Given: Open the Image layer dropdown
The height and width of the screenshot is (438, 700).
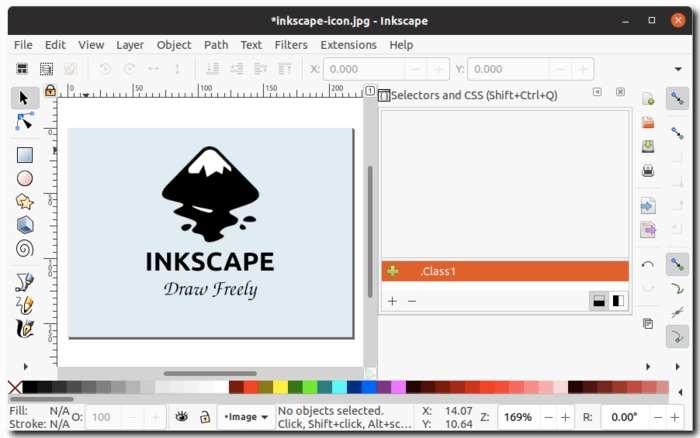Looking at the screenshot, I should click(246, 417).
